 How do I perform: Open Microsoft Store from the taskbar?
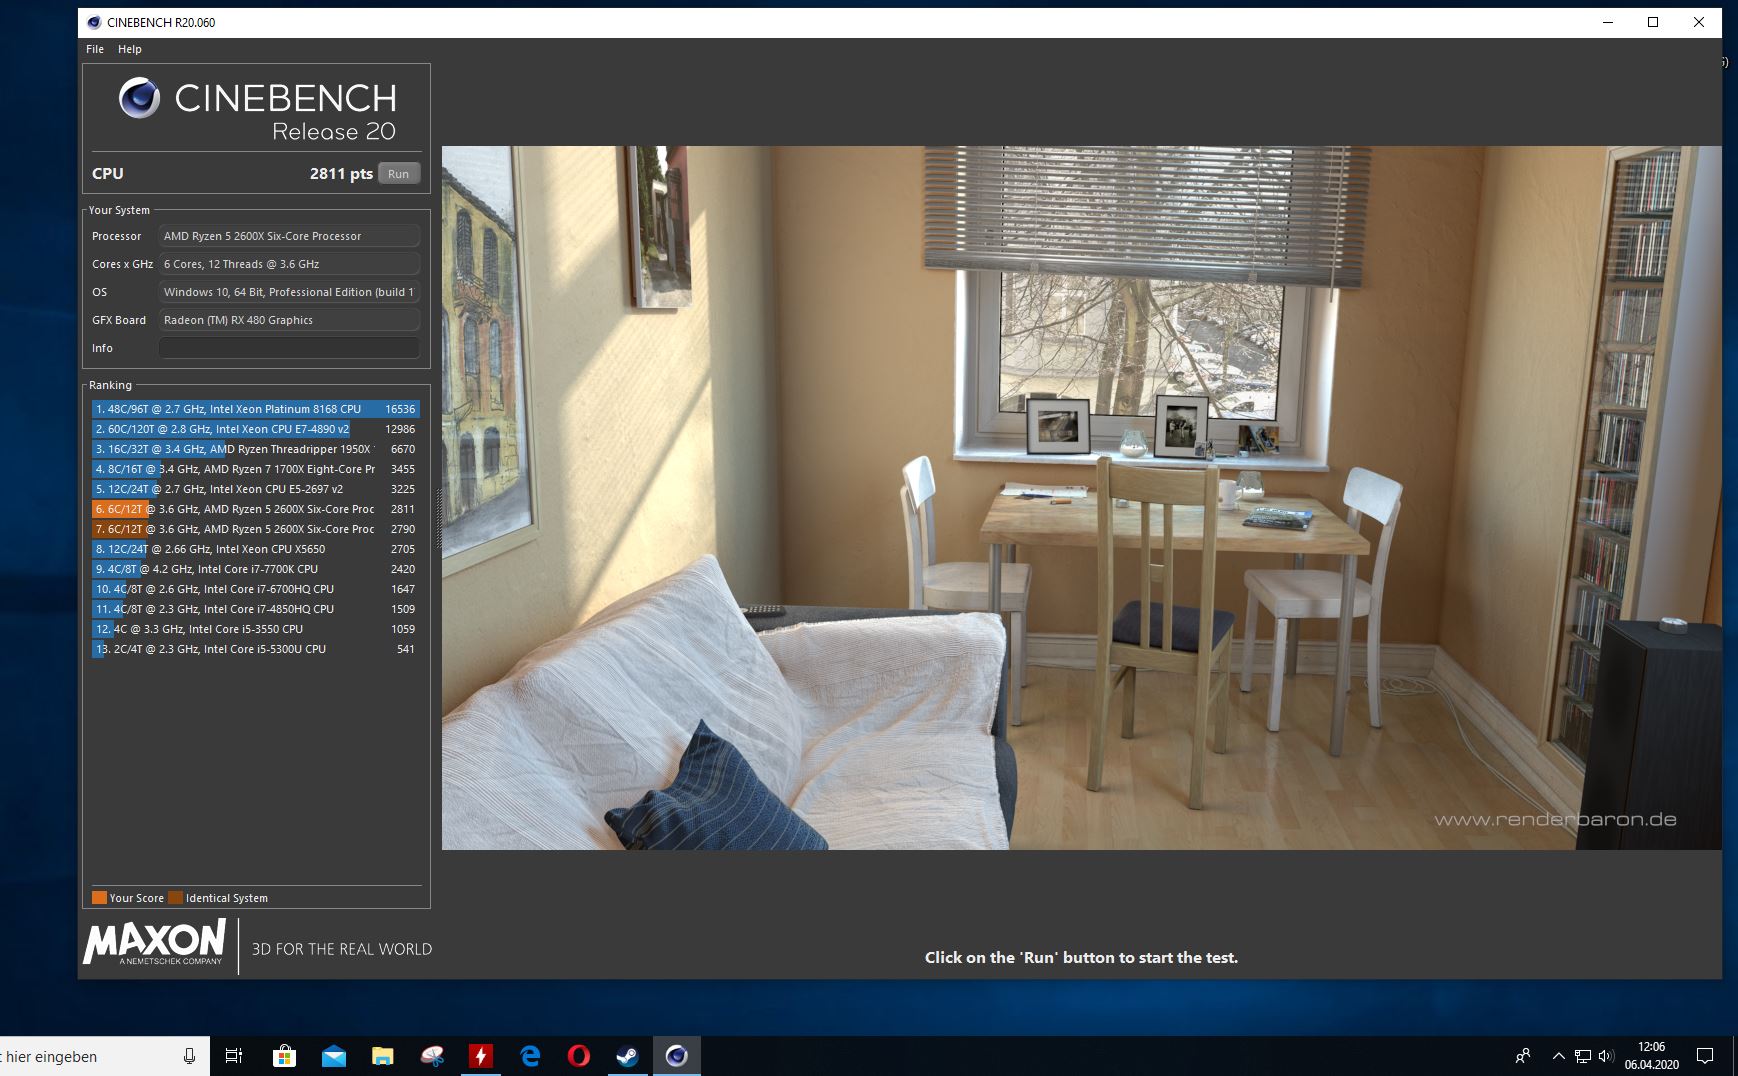tap(285, 1056)
